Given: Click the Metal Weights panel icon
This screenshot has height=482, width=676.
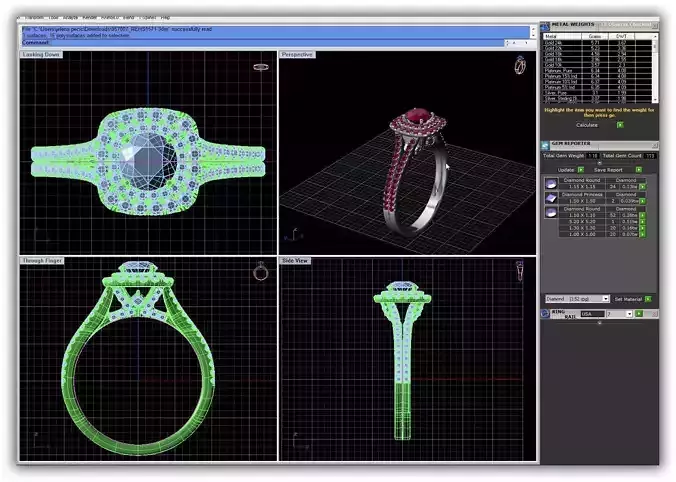Looking at the screenshot, I should (545, 26).
